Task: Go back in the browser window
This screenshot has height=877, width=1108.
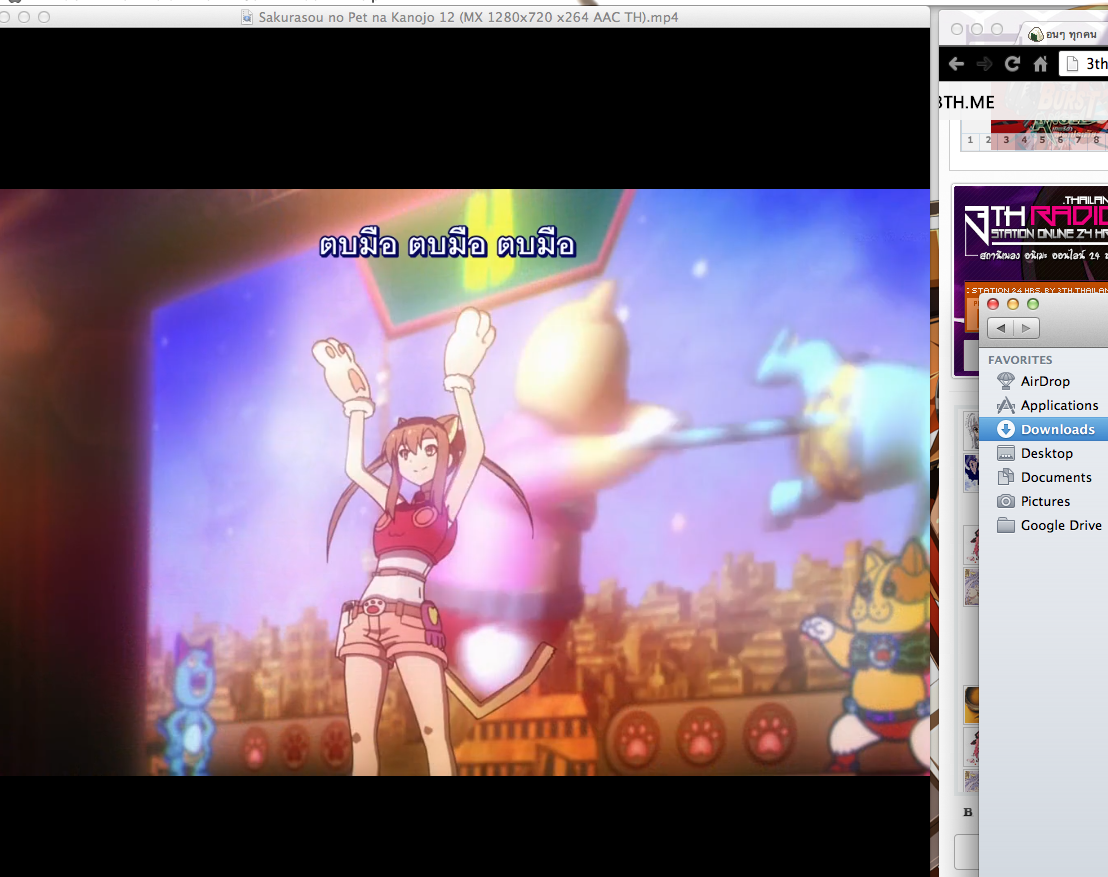Action: (956, 64)
